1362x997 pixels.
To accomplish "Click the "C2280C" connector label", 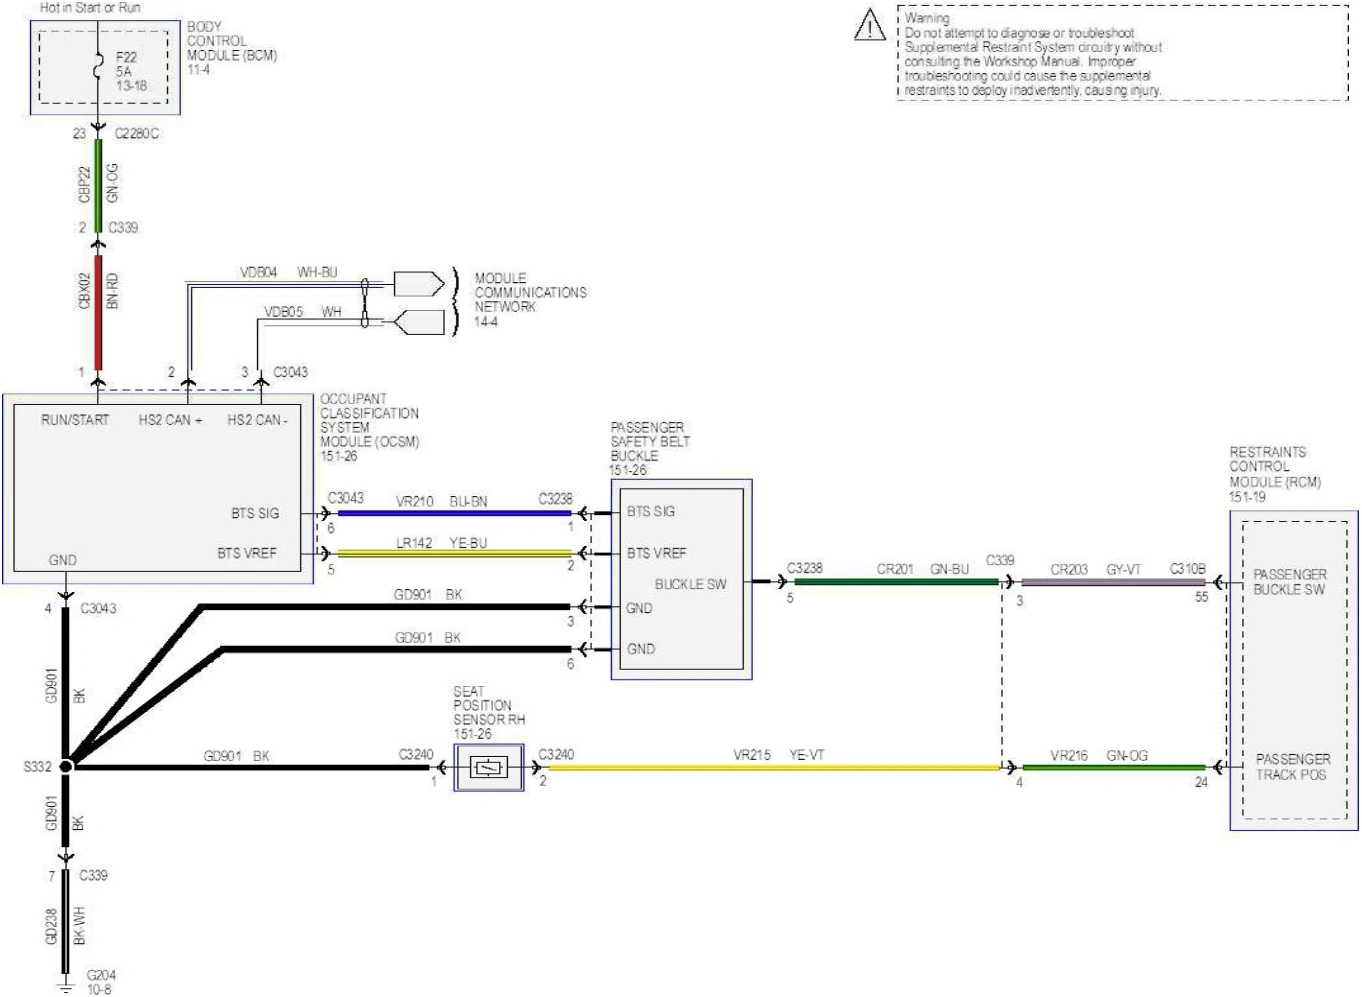I will 137,133.
